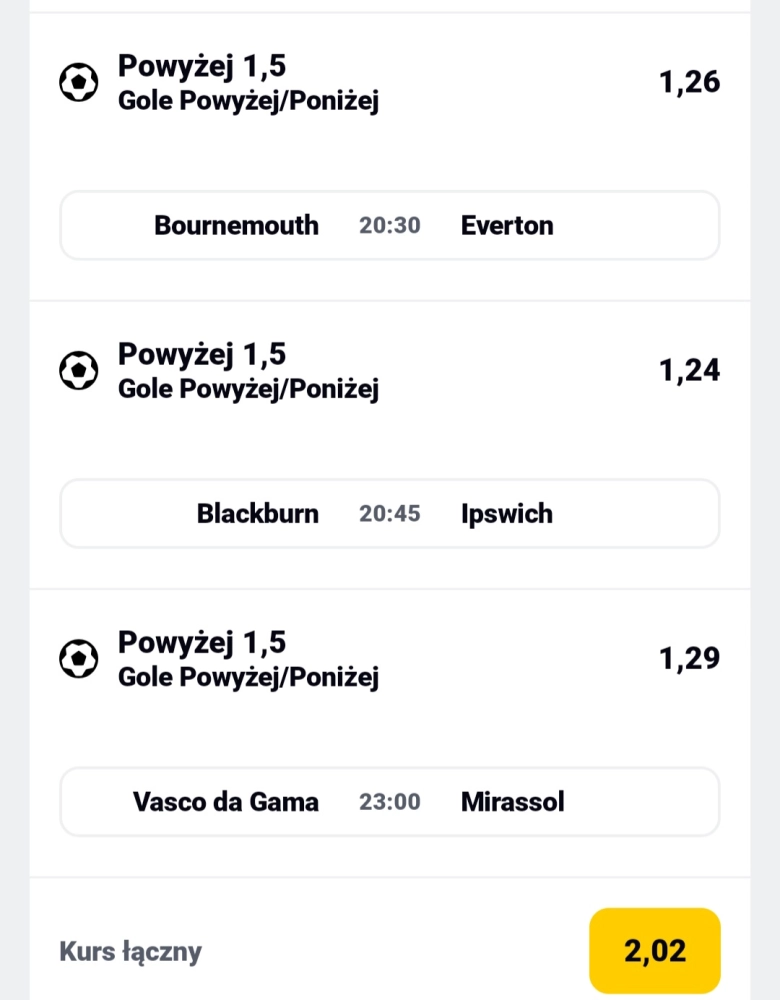
Task: Tap the yellow 2,02 total odds badge
Action: pos(655,951)
